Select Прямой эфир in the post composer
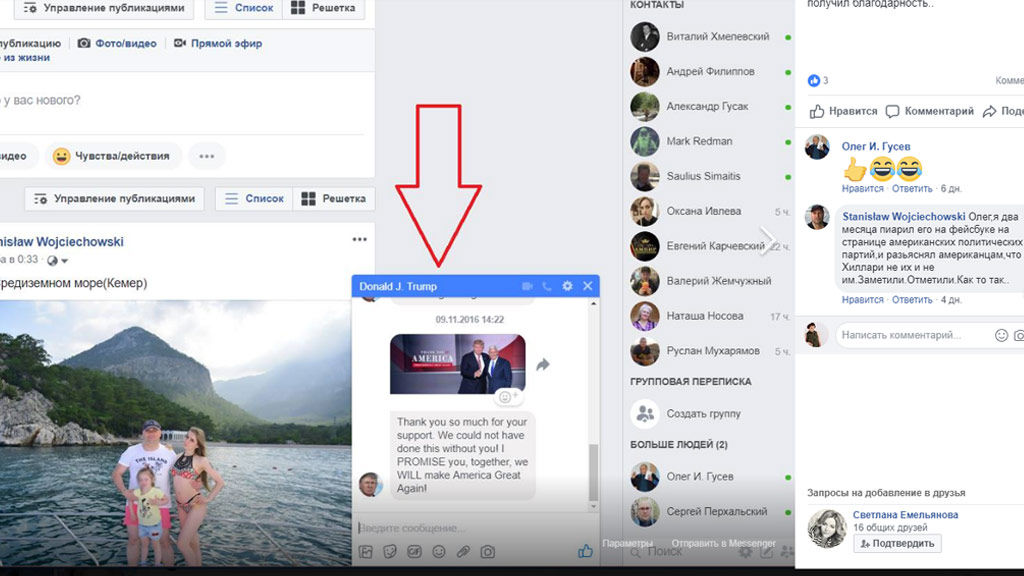This screenshot has width=1024, height=576. point(217,44)
